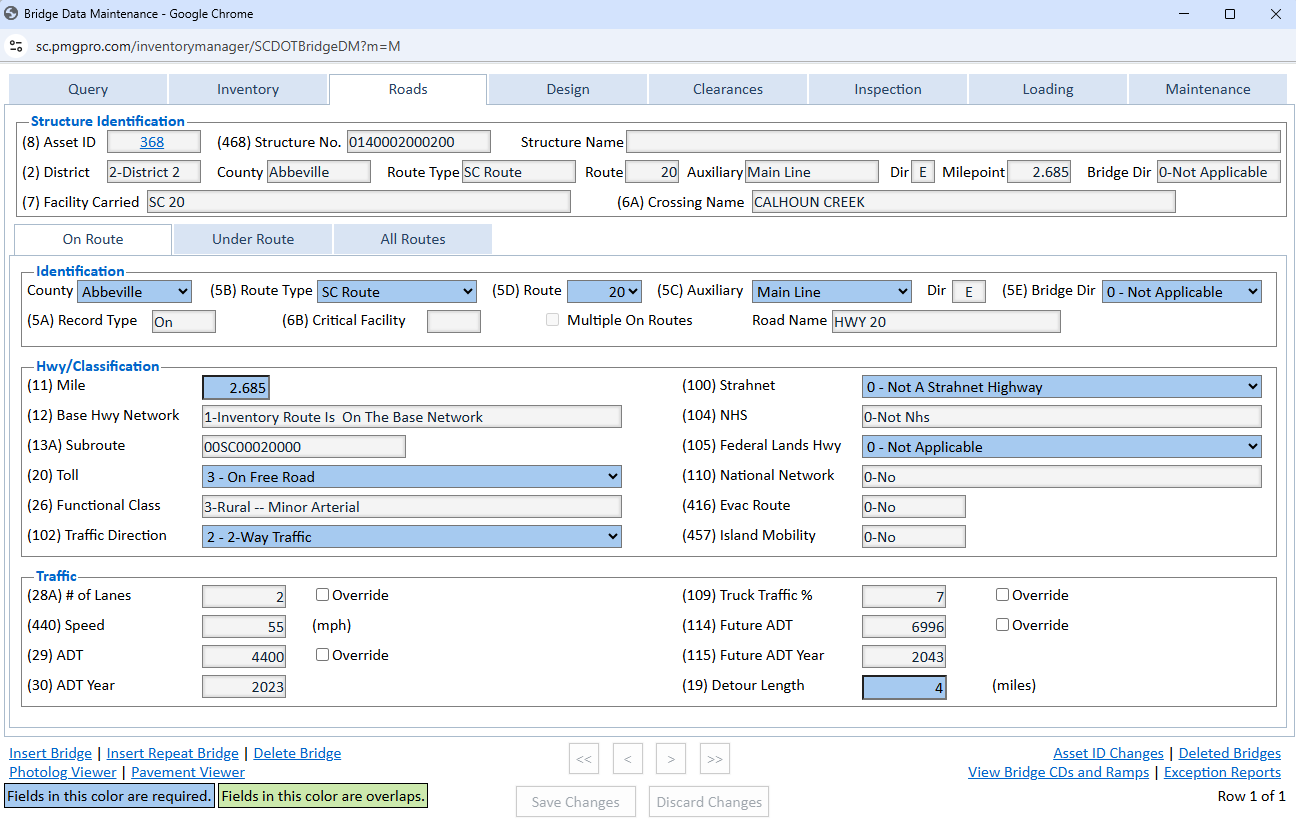Viewport: 1296px width, 819px height.
Task: Click the Insert Bridge link
Action: pyautogui.click(x=50, y=753)
